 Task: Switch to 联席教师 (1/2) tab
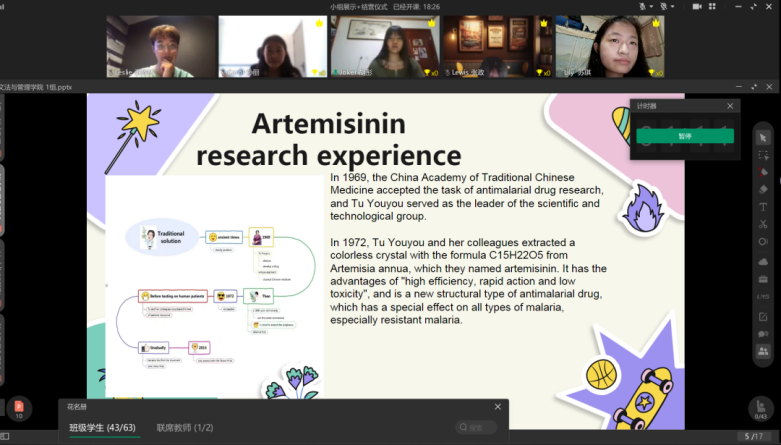coord(184,428)
